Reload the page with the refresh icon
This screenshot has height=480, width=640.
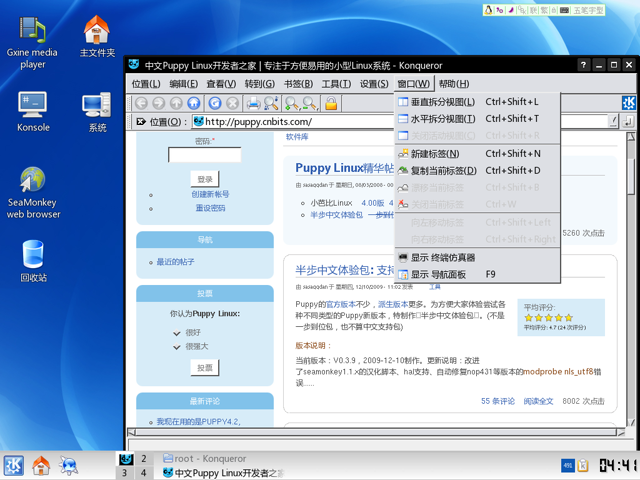pos(215,103)
